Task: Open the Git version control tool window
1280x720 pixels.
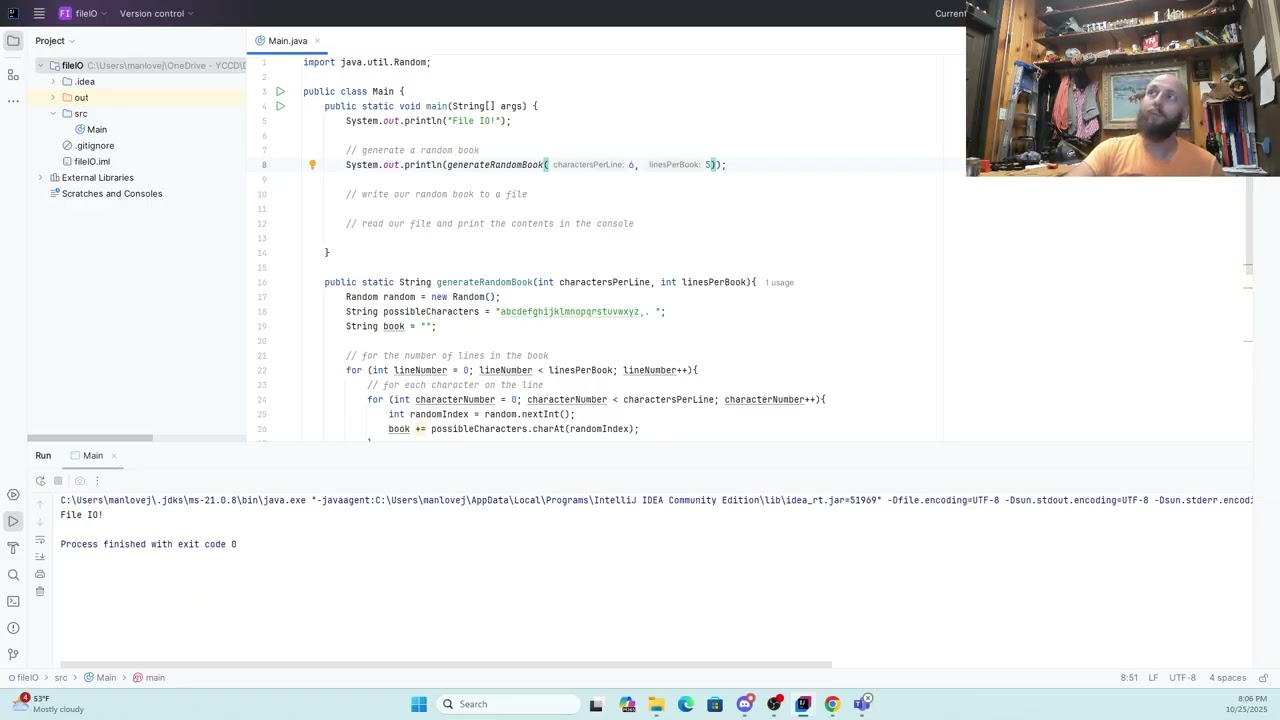Action: point(13,654)
